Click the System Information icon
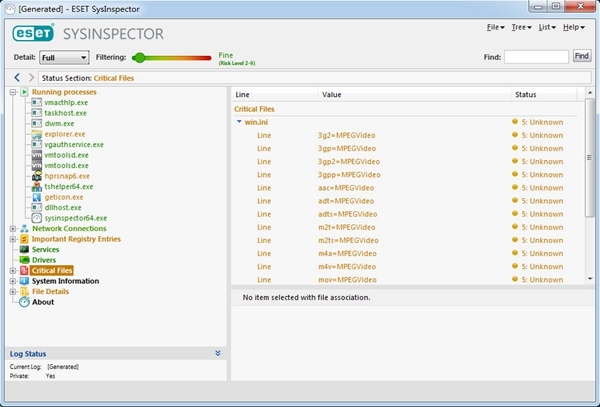Image resolution: width=600 pixels, height=407 pixels. click(24, 281)
